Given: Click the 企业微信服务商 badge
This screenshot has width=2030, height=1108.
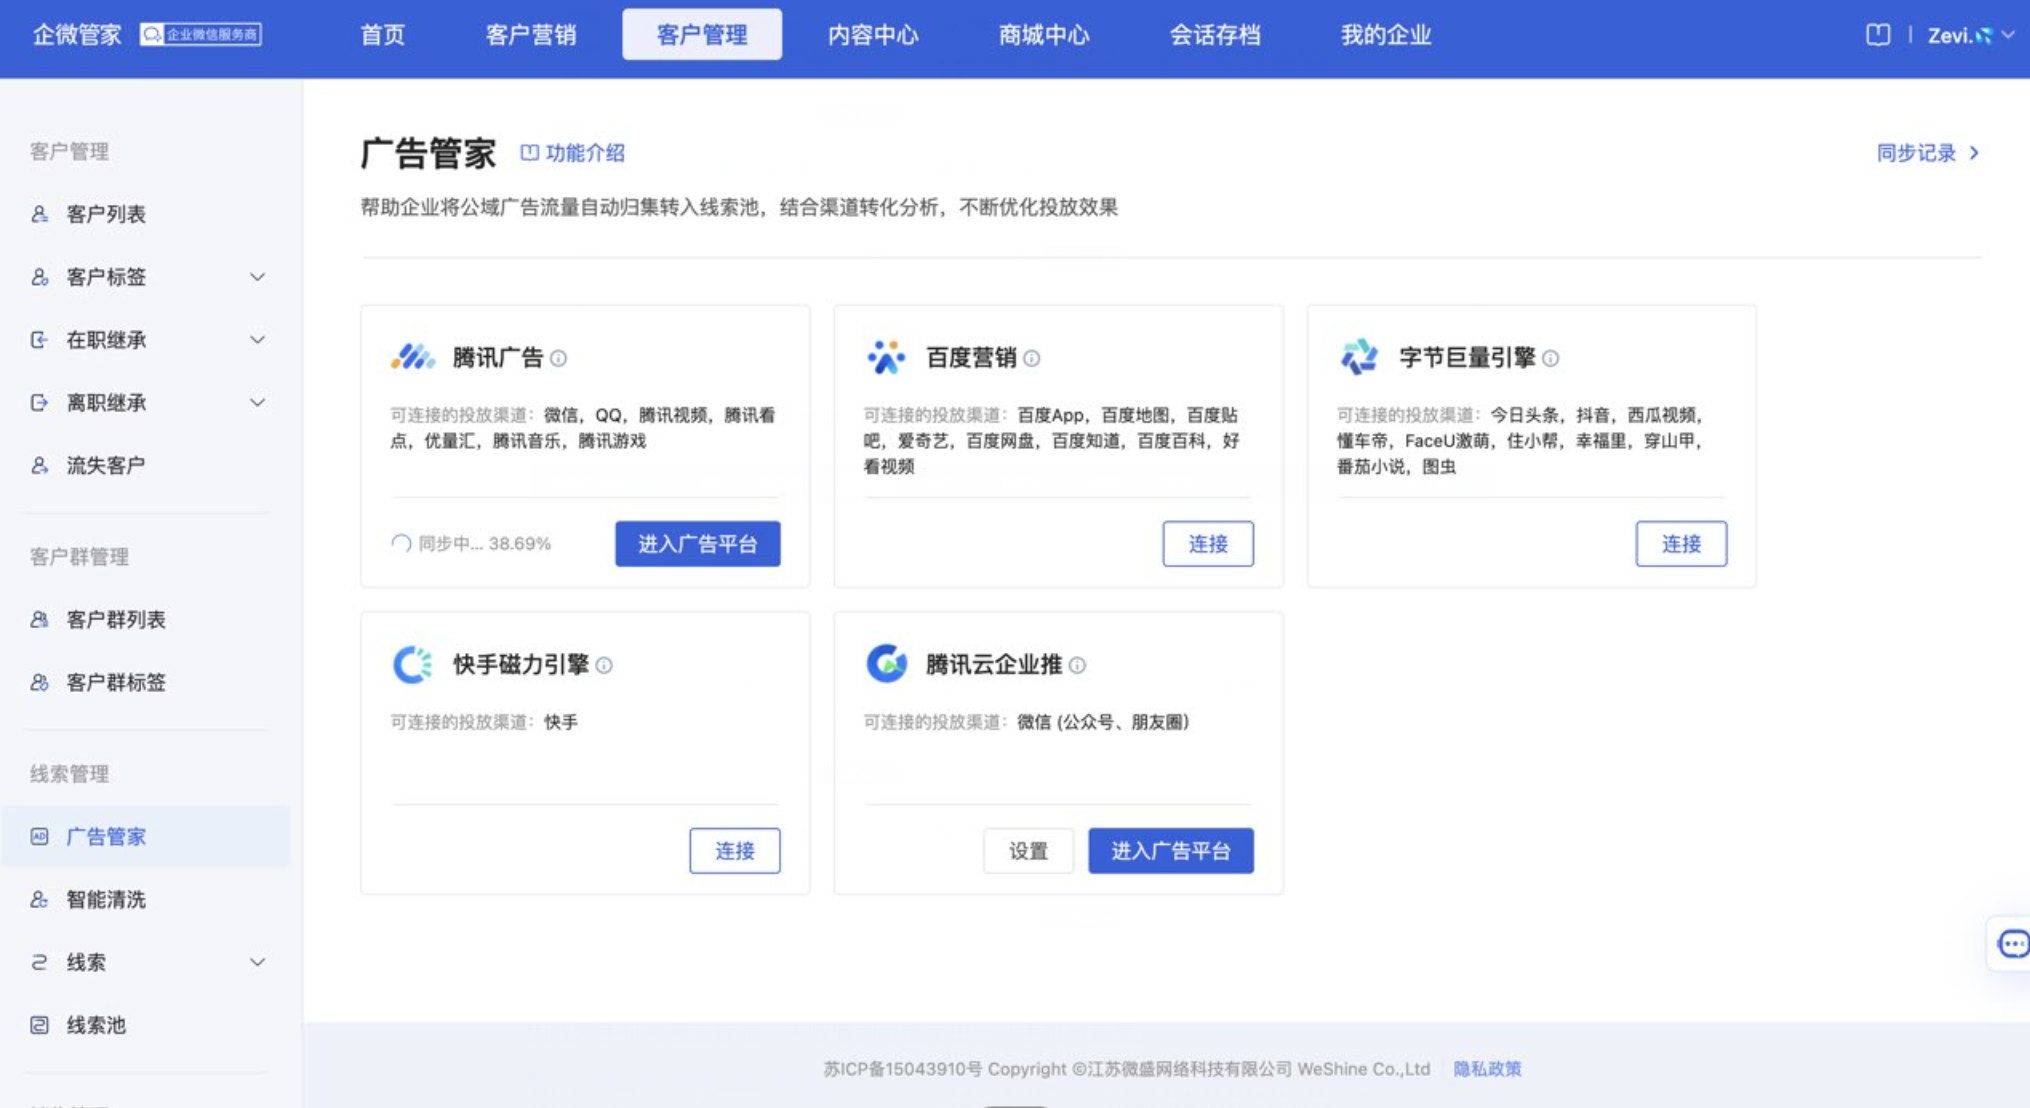Looking at the screenshot, I should 201,35.
